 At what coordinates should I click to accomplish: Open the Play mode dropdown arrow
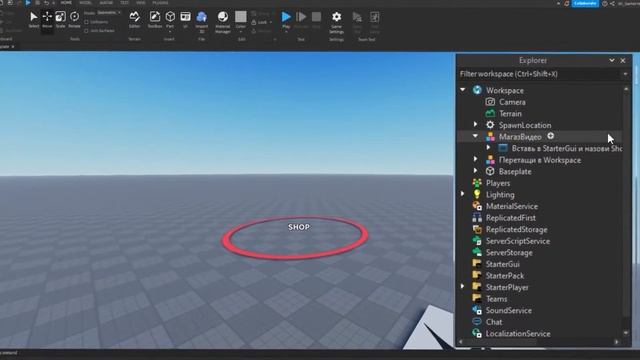(x=286, y=32)
